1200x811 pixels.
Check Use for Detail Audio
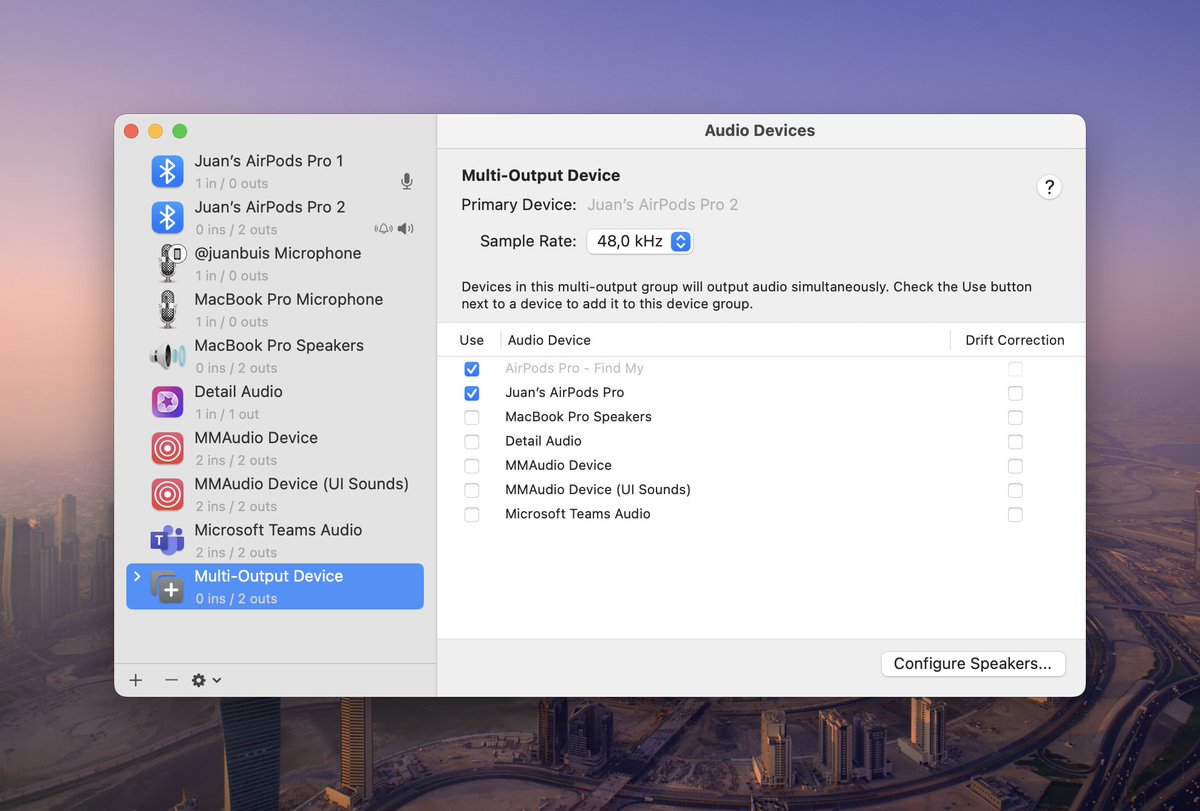(472, 441)
